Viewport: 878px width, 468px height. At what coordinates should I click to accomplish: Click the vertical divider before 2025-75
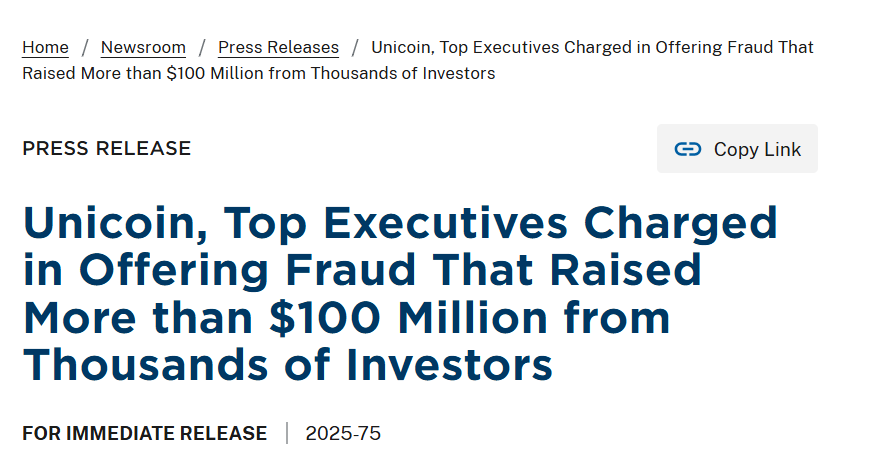click(x=287, y=433)
